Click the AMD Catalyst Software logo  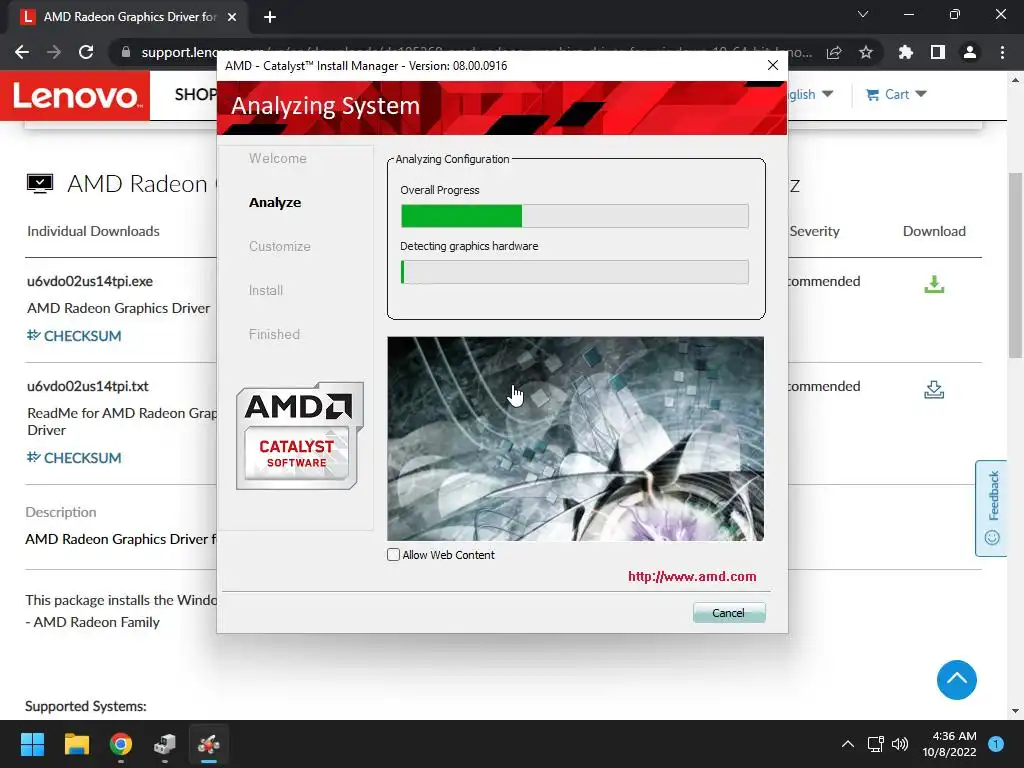coord(299,436)
